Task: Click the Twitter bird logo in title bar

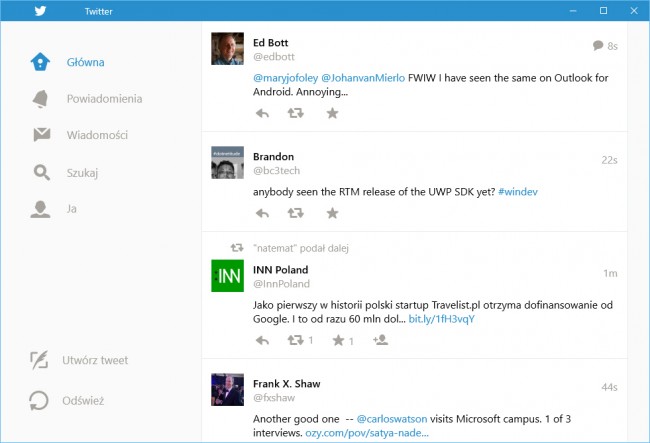Action: pyautogui.click(x=40, y=10)
